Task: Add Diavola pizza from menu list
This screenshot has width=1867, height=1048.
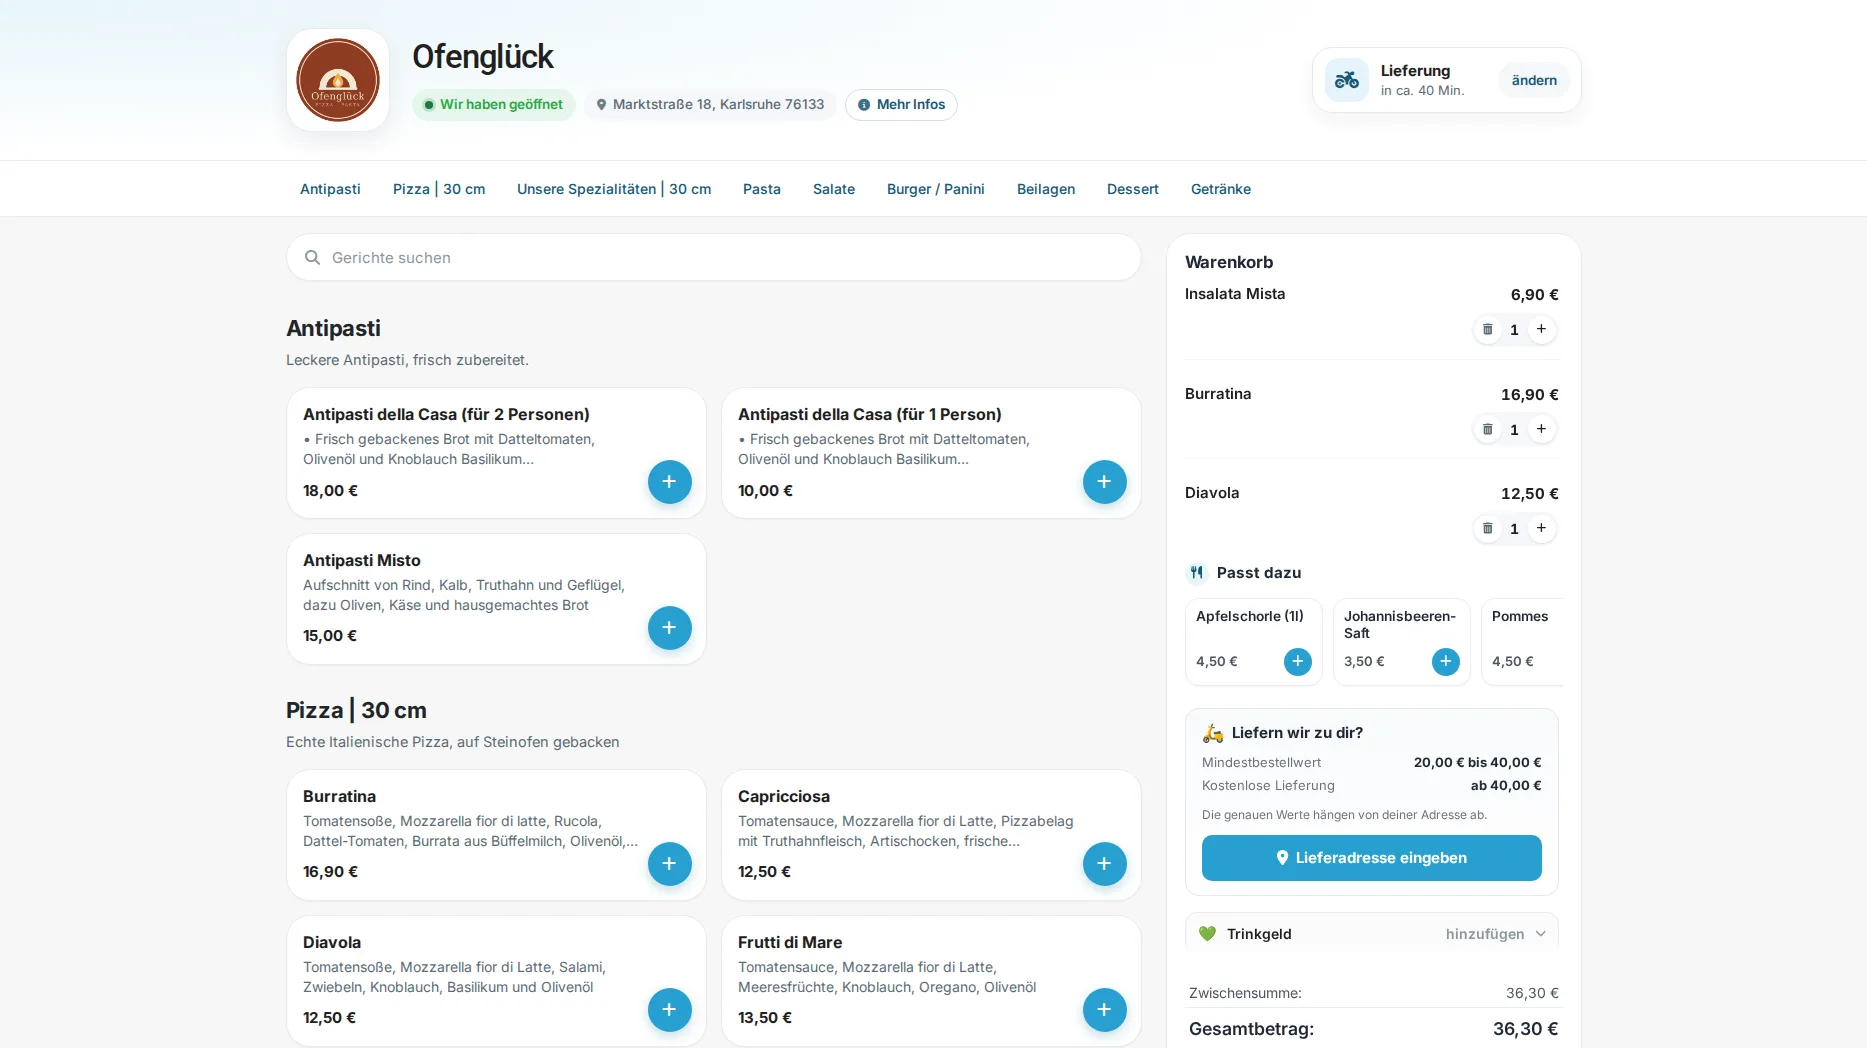Action: coord(670,1010)
